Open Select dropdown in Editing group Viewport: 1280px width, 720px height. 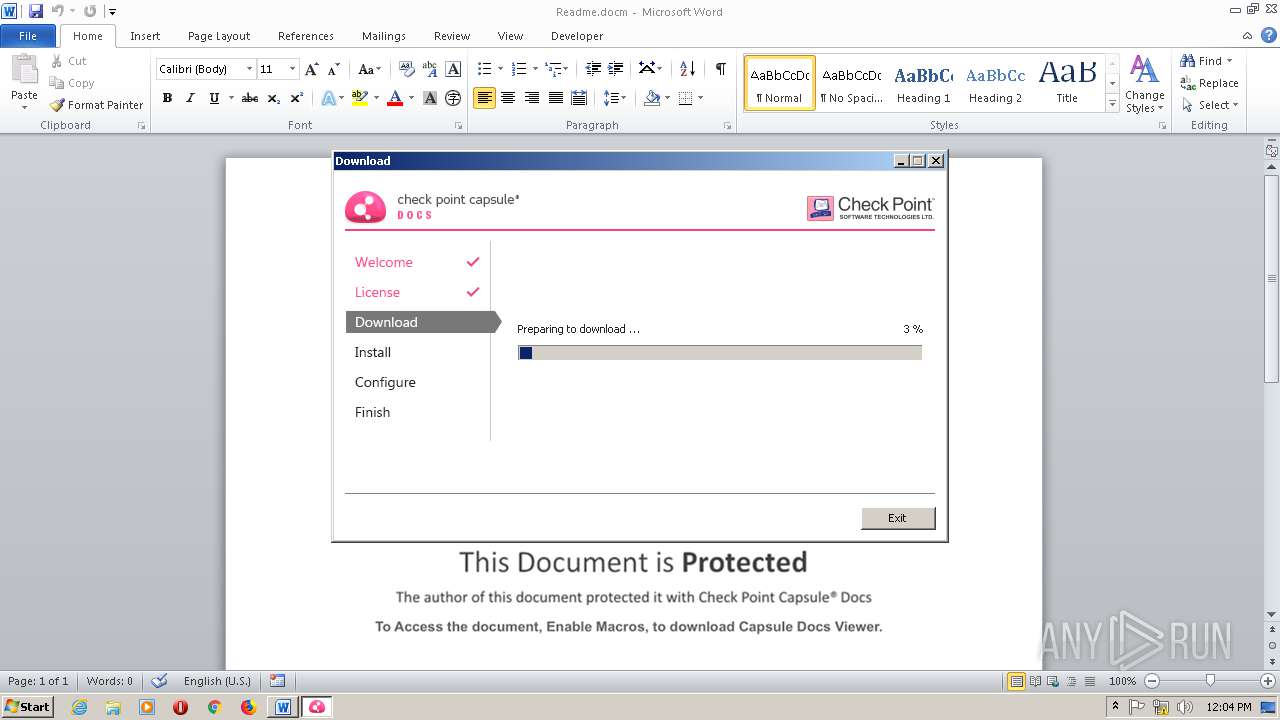pyautogui.click(x=1209, y=105)
